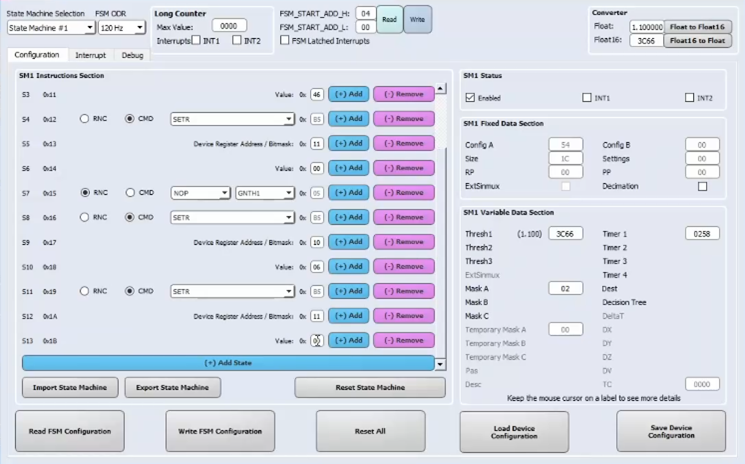Remove state S9

[404, 242]
